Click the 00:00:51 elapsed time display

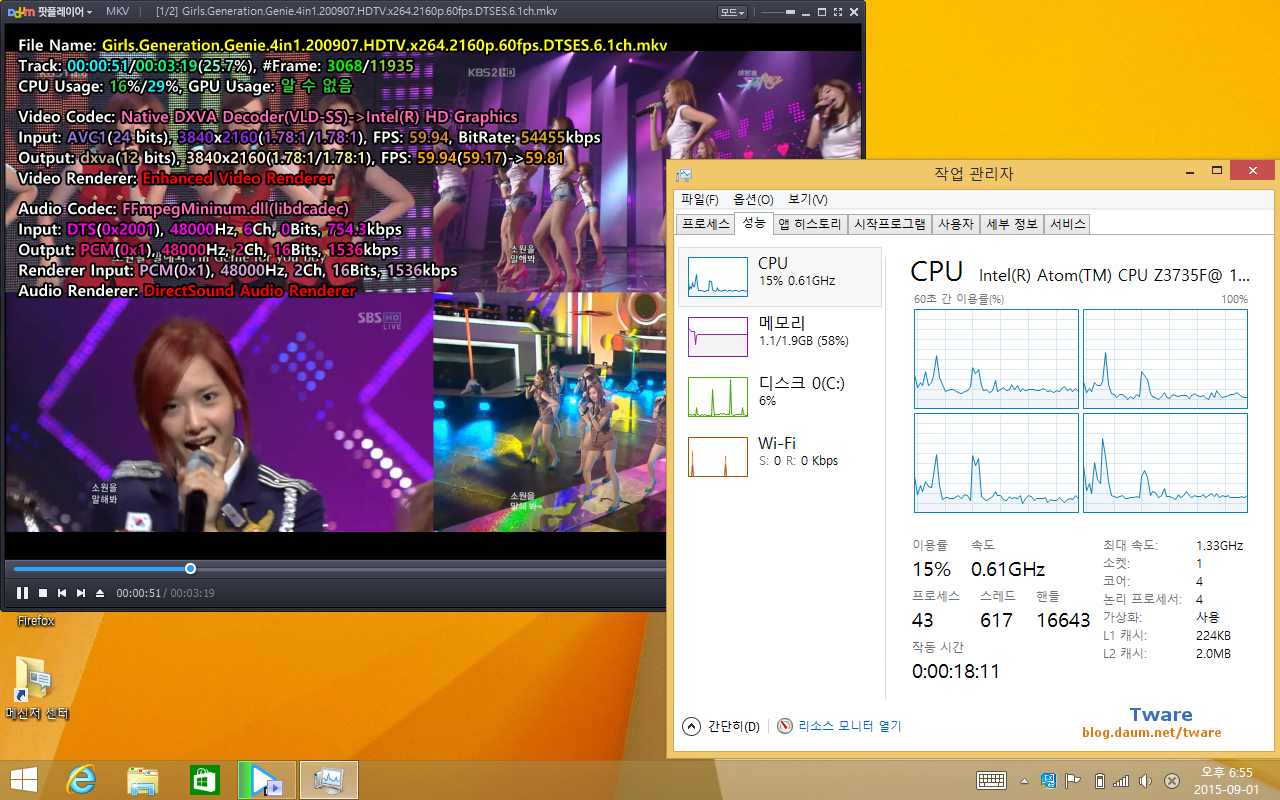pos(138,593)
